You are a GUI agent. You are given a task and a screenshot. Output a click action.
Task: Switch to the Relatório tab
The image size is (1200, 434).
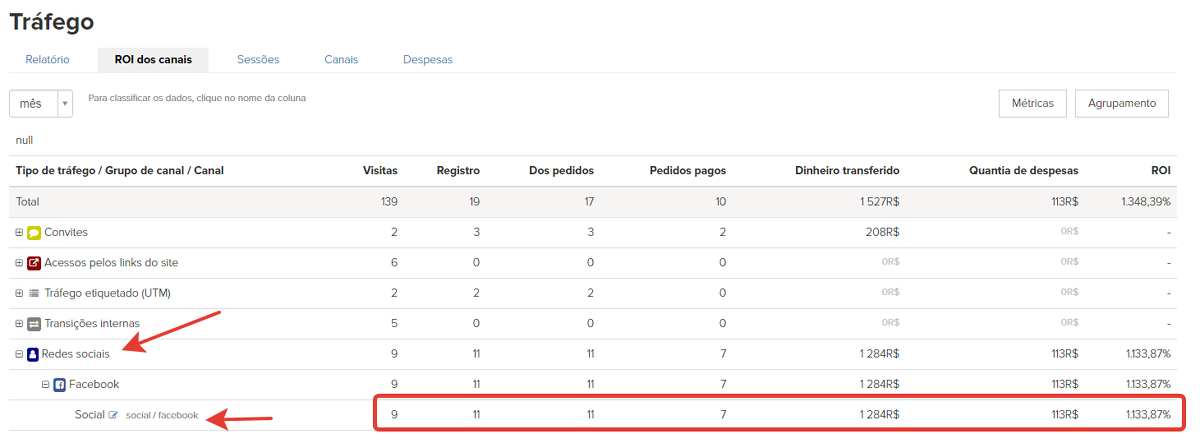tap(47, 60)
